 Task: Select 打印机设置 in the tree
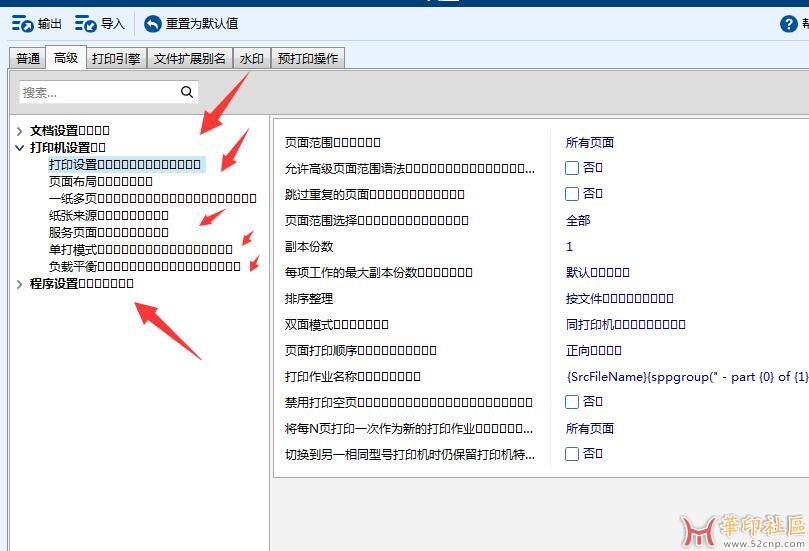pyautogui.click(x=68, y=148)
